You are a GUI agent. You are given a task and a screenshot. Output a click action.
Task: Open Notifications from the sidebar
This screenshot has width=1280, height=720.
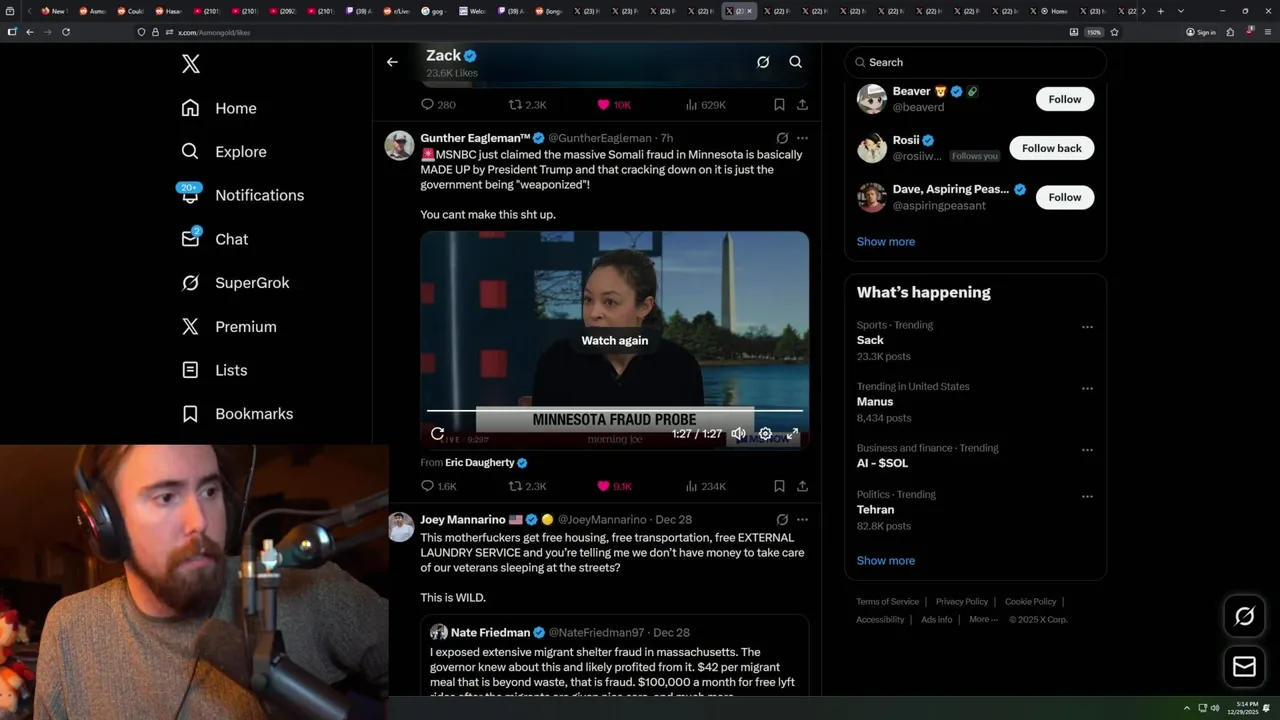click(242, 195)
